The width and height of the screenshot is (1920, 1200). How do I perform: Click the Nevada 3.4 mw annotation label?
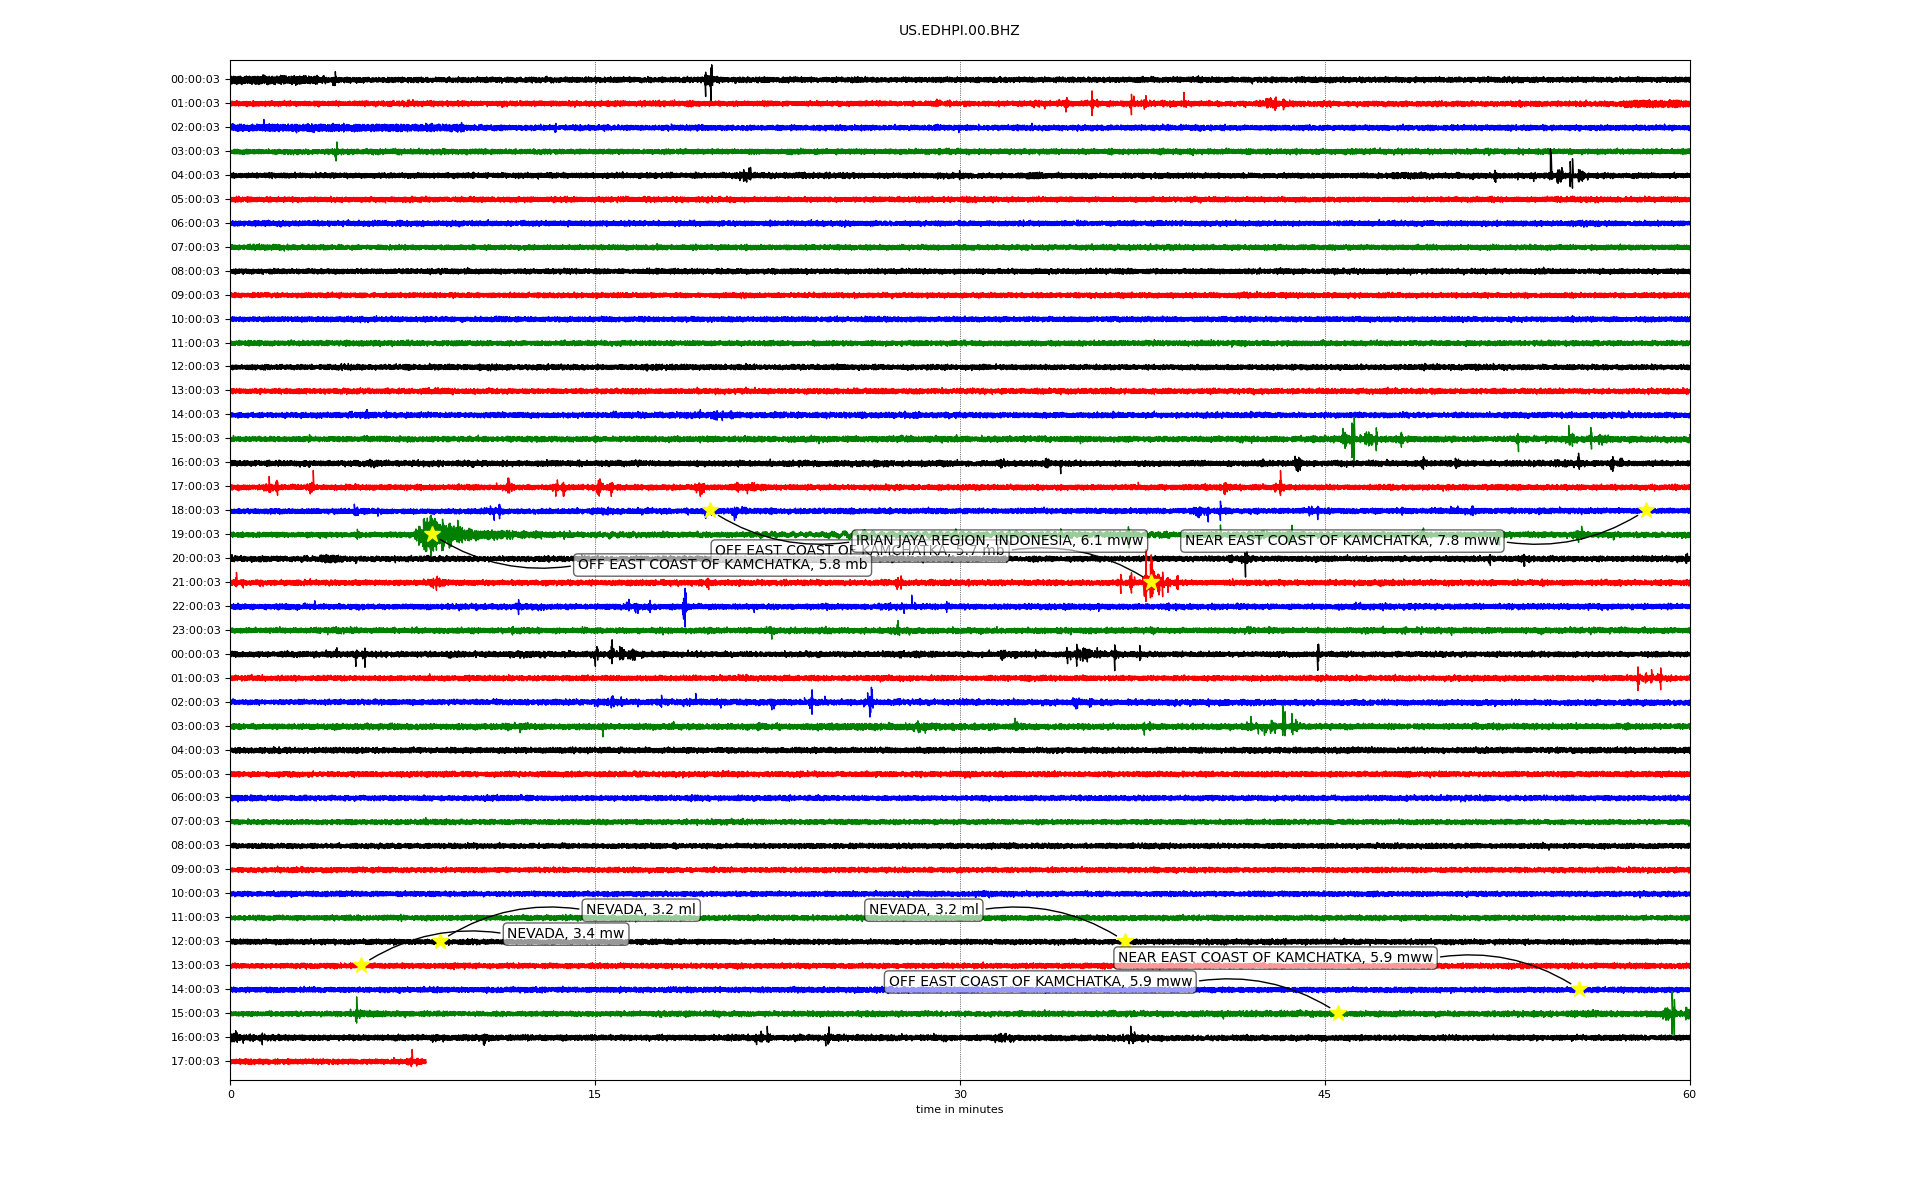coord(565,934)
